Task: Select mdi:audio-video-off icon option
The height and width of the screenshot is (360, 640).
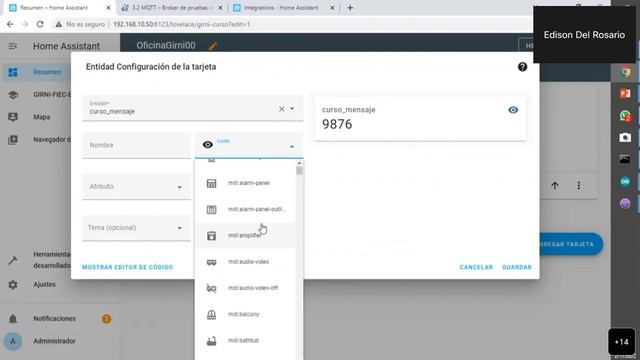Action: [245, 288]
